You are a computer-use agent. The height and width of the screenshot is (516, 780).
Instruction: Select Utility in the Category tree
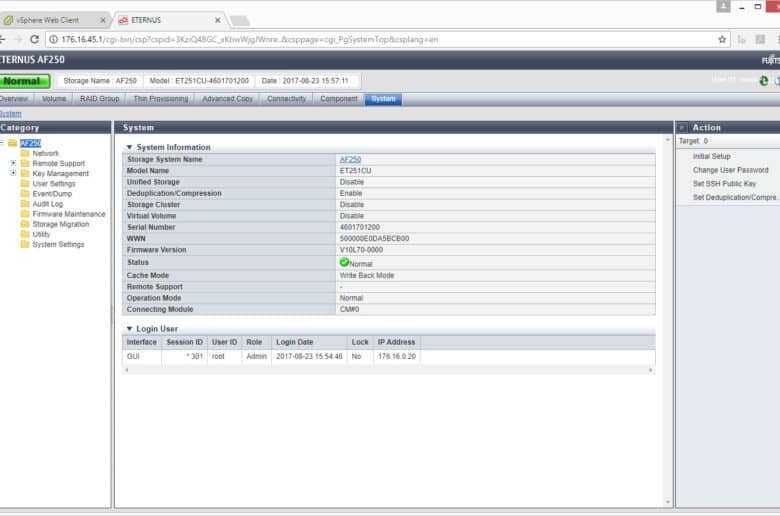click(x=41, y=234)
